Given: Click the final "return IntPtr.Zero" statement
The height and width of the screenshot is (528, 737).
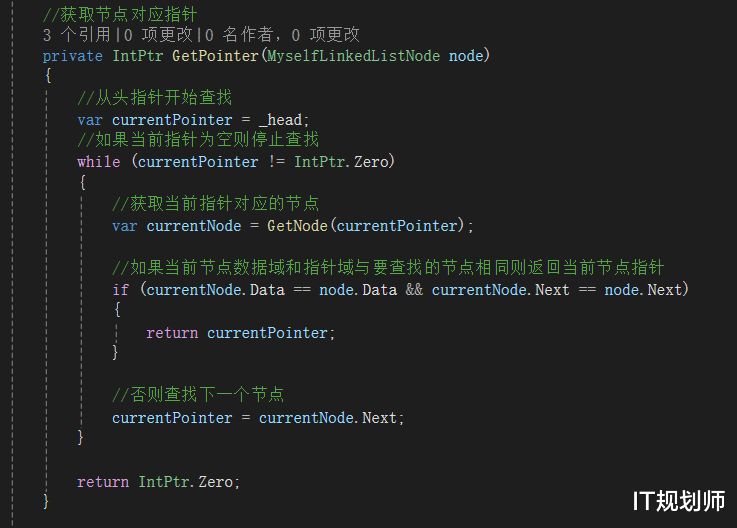Looking at the screenshot, I should coord(158,482).
